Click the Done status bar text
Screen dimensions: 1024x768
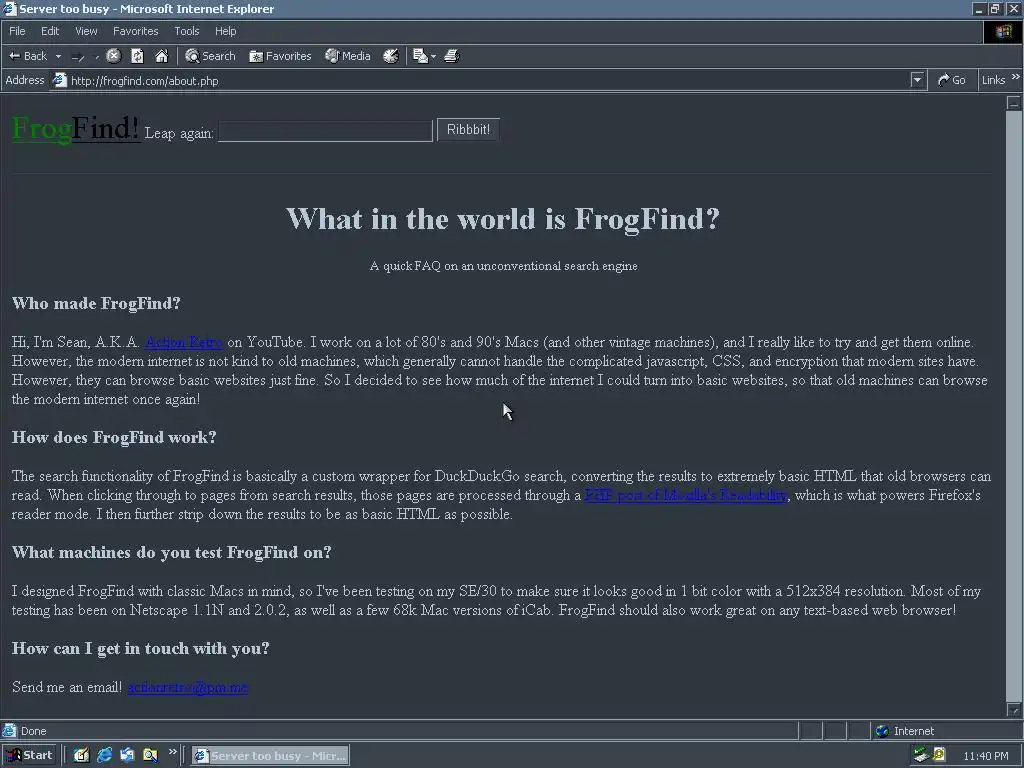pos(33,731)
